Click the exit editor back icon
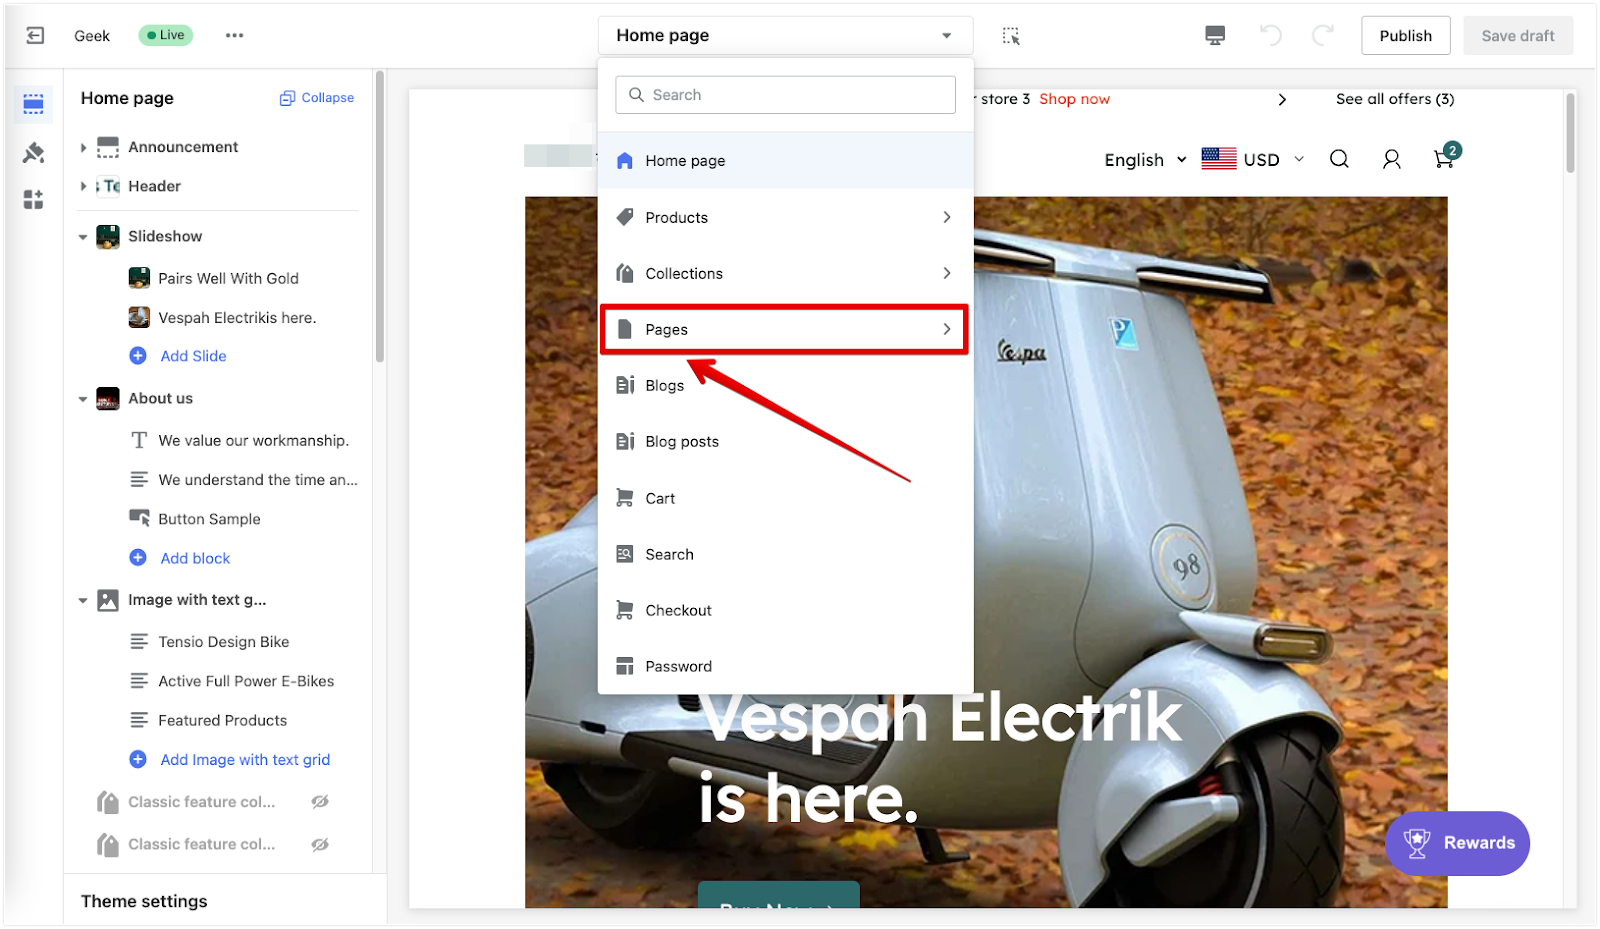Viewport: 1600px width, 929px height. [35, 36]
